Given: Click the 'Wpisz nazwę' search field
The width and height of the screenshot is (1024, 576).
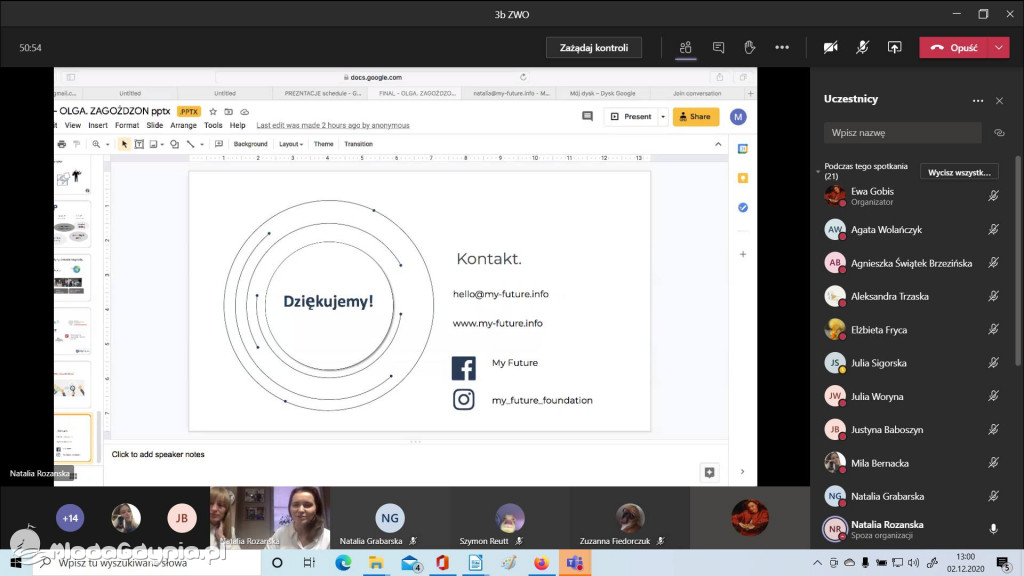Looking at the screenshot, I should [x=903, y=133].
